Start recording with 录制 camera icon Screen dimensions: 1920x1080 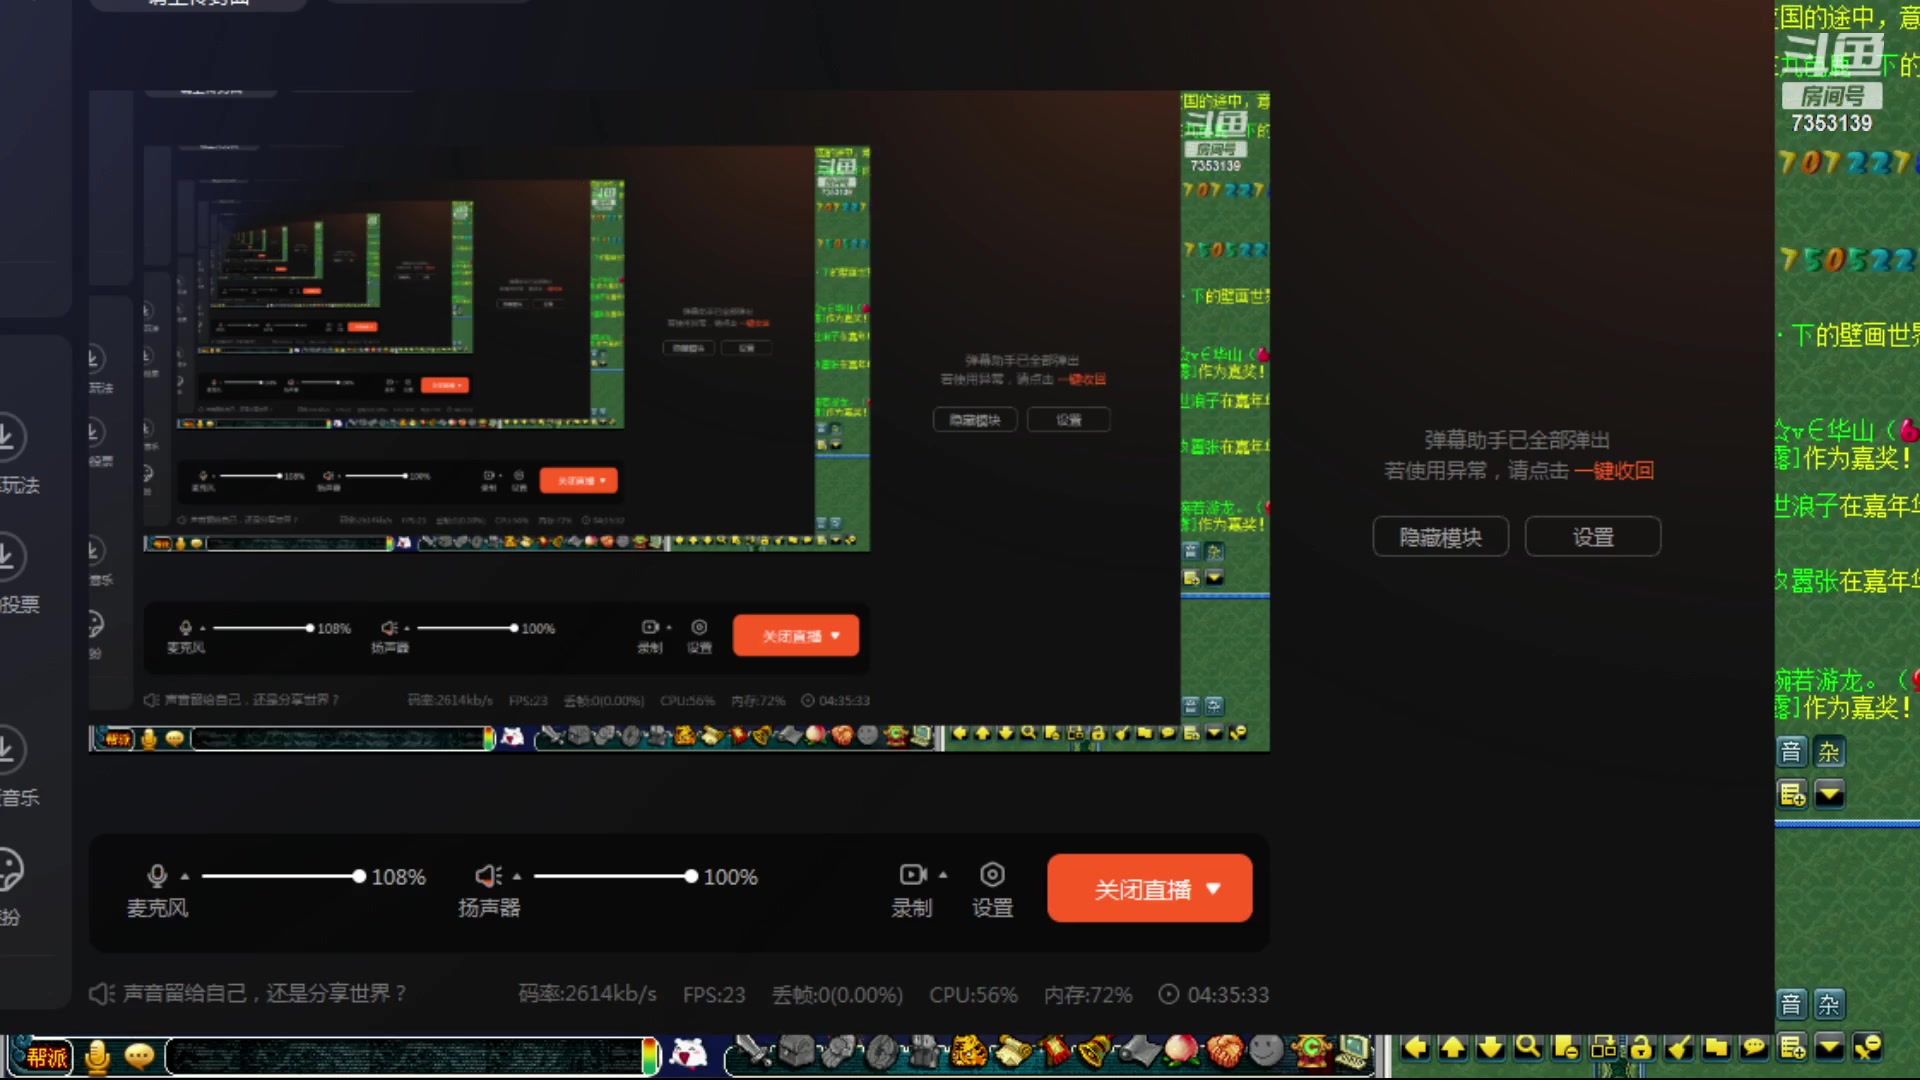point(912,875)
